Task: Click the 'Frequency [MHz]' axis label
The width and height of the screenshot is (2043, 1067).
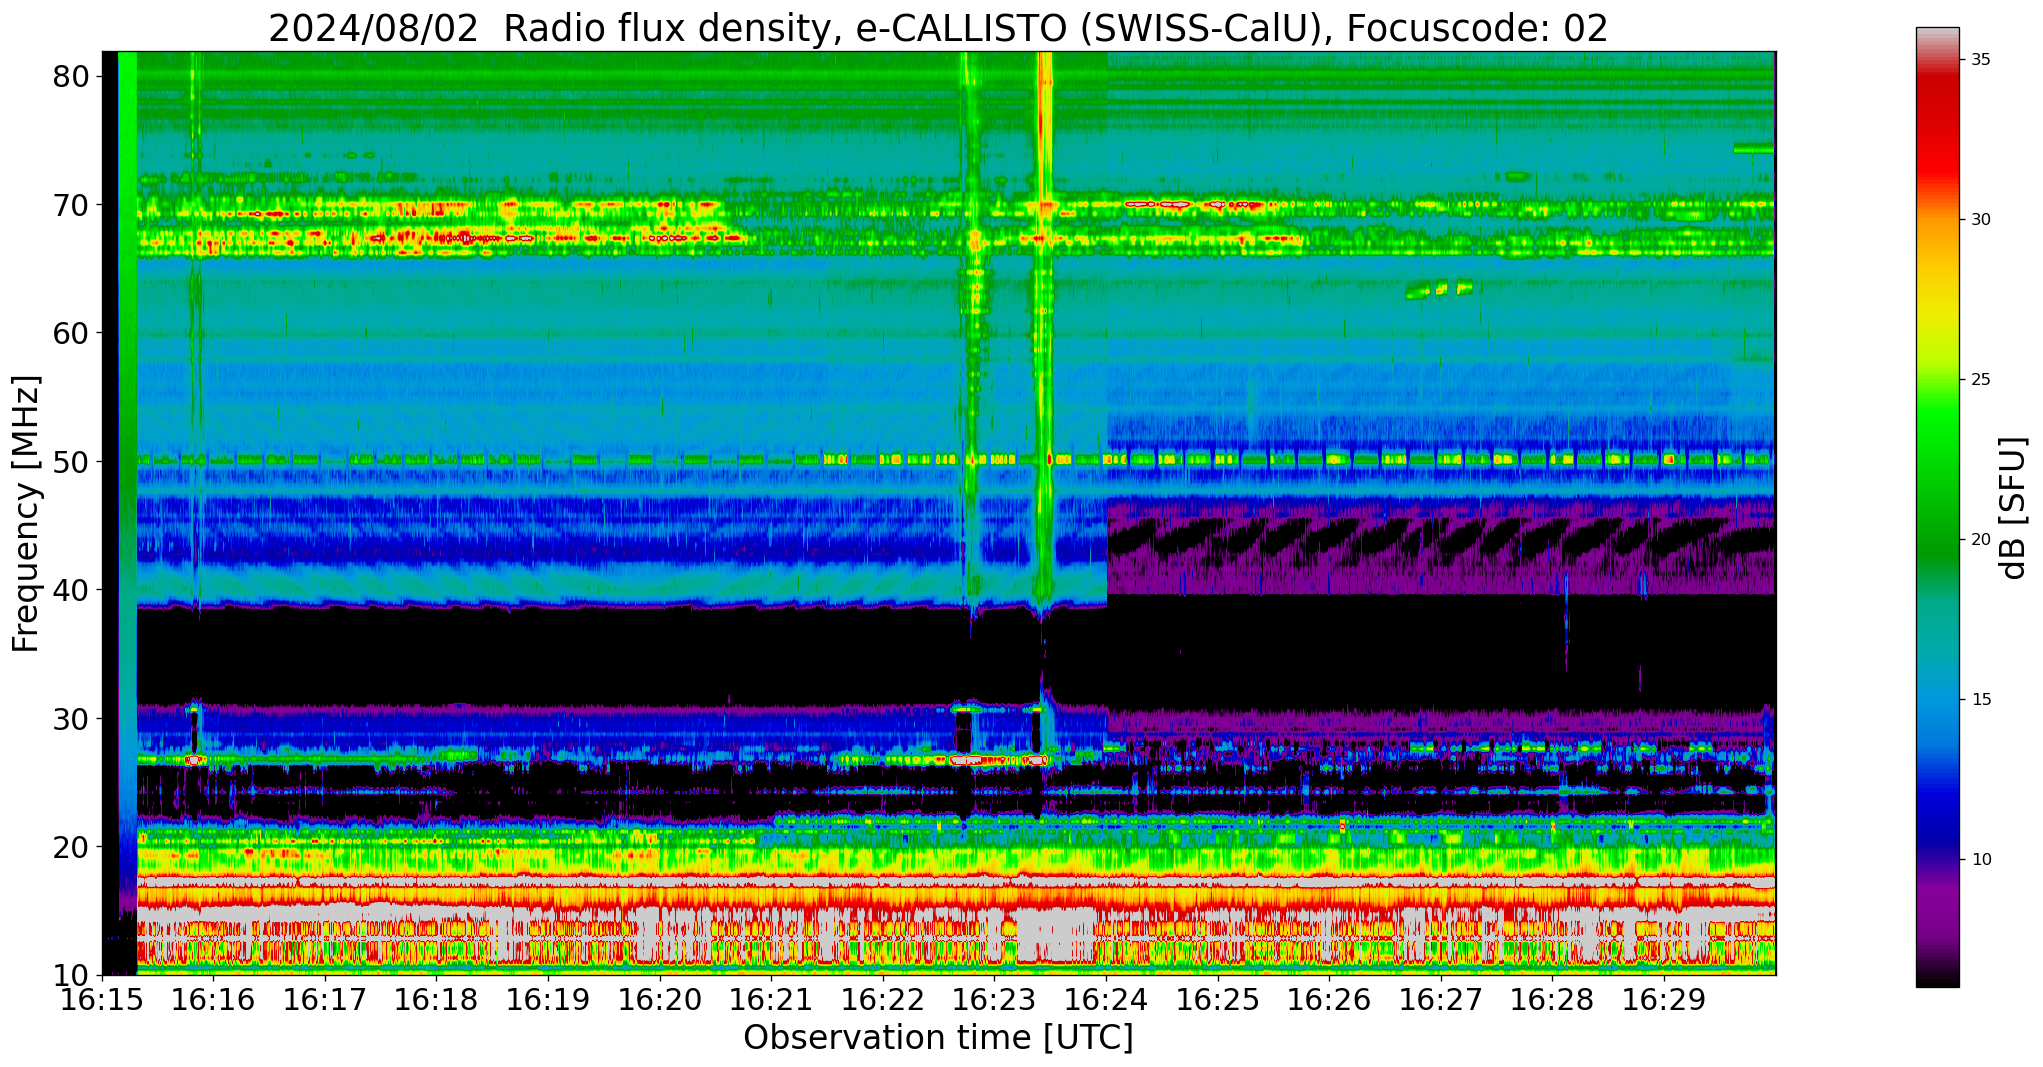Action: (x=27, y=513)
